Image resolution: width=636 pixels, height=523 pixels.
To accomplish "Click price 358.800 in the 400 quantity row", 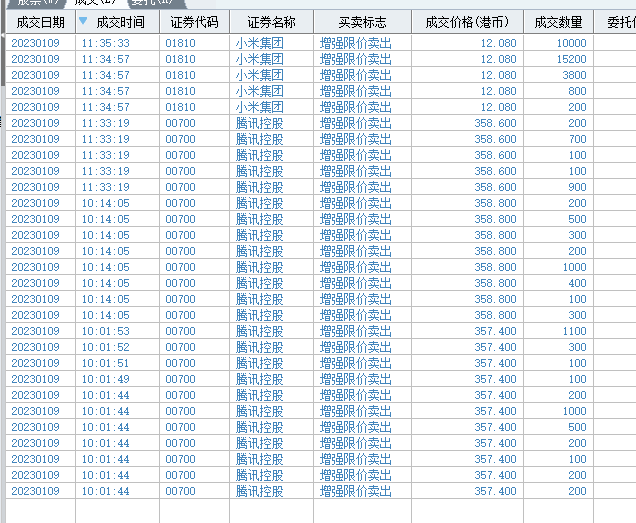I will [496, 283].
